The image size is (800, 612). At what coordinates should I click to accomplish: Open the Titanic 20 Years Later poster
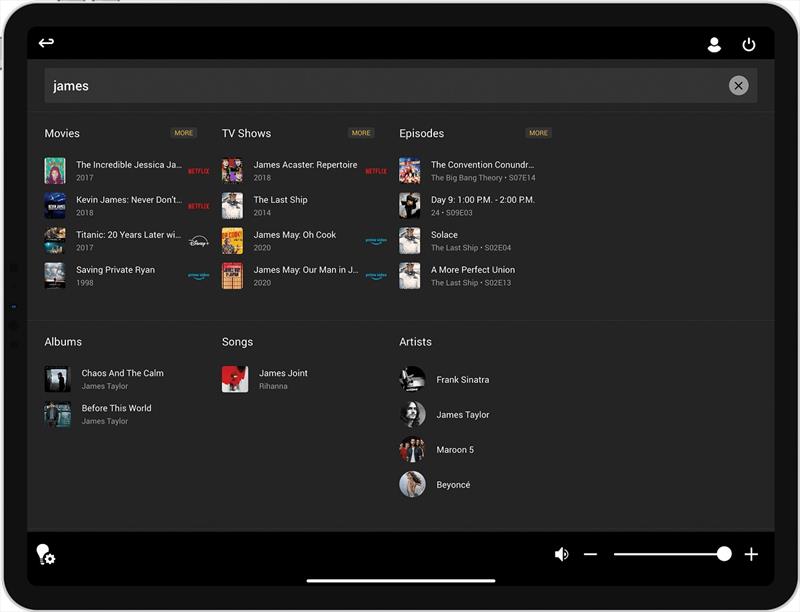[x=55, y=241]
